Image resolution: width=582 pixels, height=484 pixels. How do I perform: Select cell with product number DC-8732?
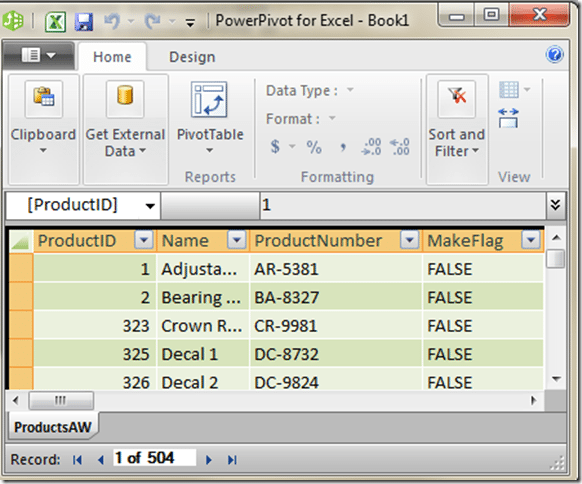(x=336, y=354)
